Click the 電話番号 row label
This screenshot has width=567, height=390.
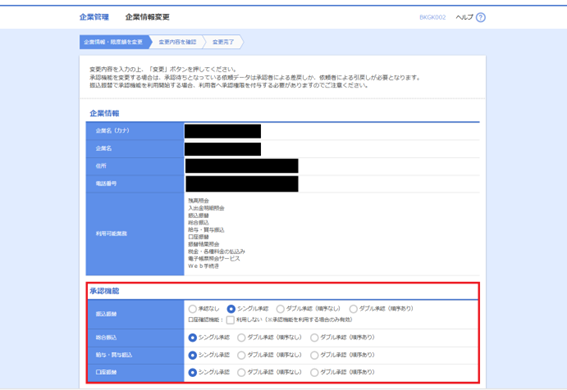pos(106,184)
